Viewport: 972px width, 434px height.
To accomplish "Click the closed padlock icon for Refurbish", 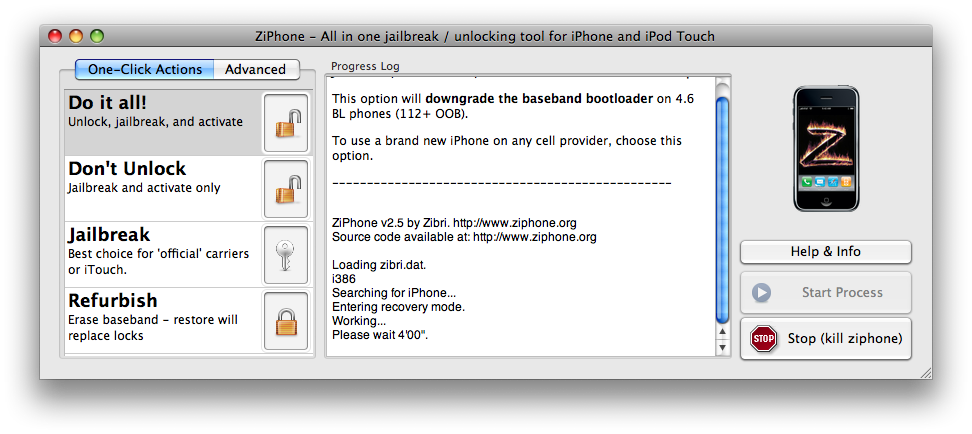I will 286,321.
